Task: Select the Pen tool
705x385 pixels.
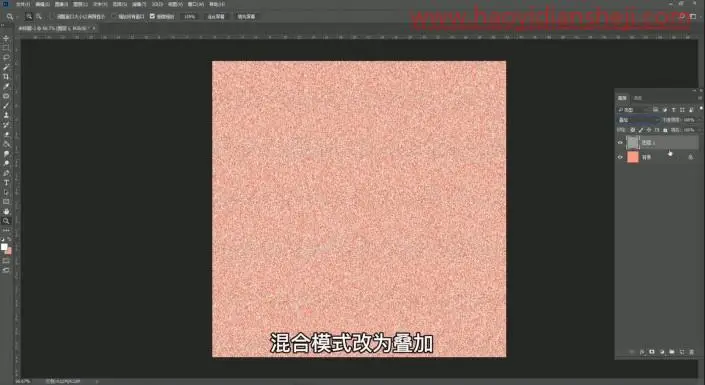Action: tap(6, 173)
